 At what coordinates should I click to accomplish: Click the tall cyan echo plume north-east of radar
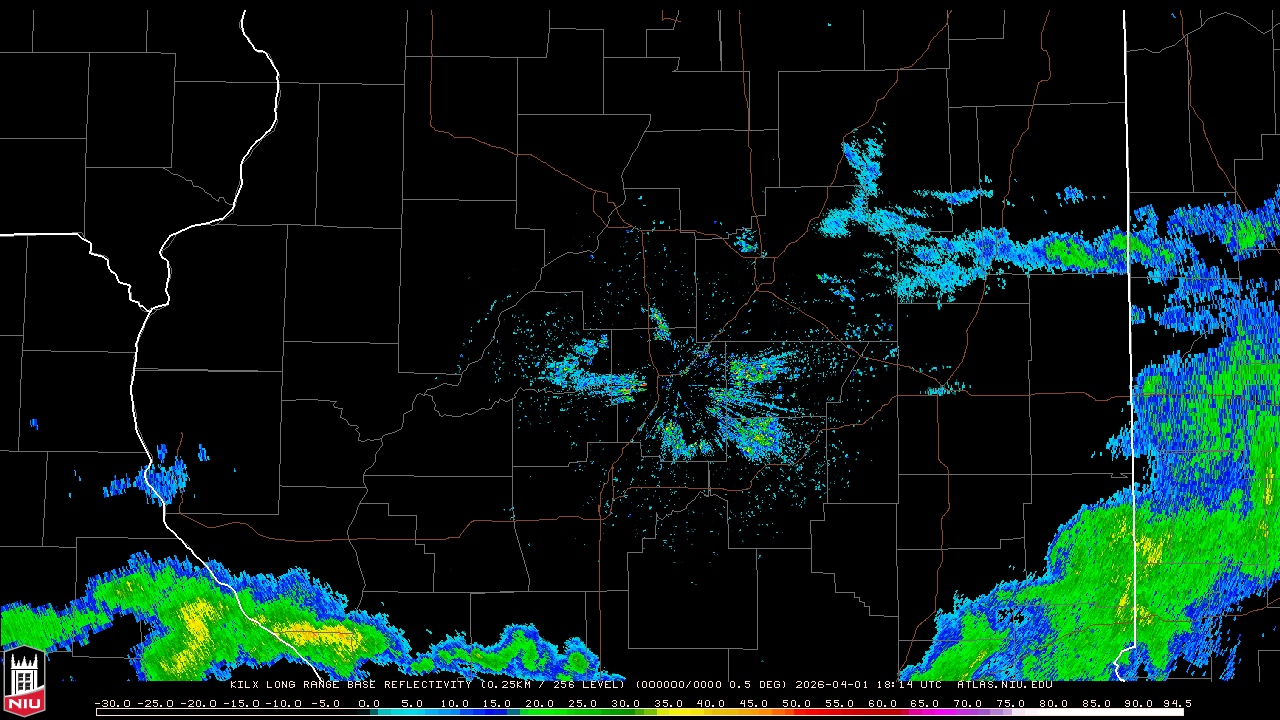pos(863,170)
